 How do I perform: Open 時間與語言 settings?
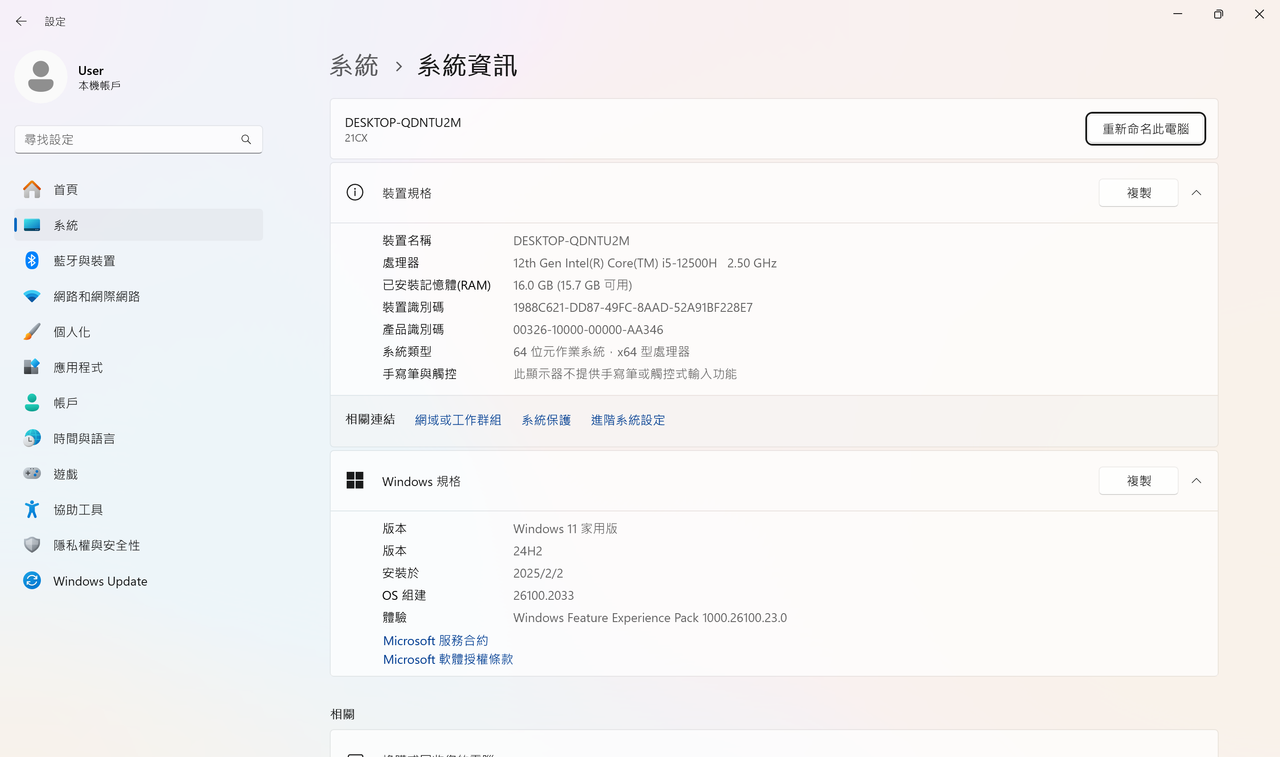click(139, 438)
